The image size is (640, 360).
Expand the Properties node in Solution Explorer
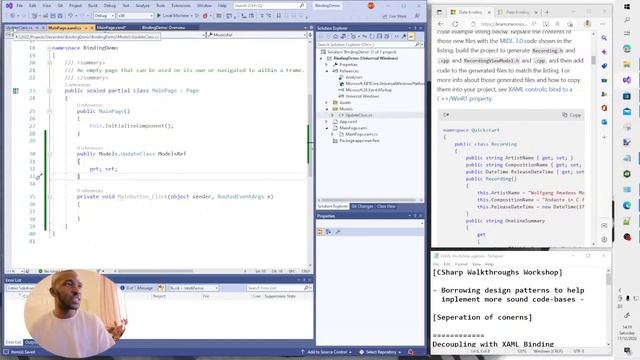(327, 64)
